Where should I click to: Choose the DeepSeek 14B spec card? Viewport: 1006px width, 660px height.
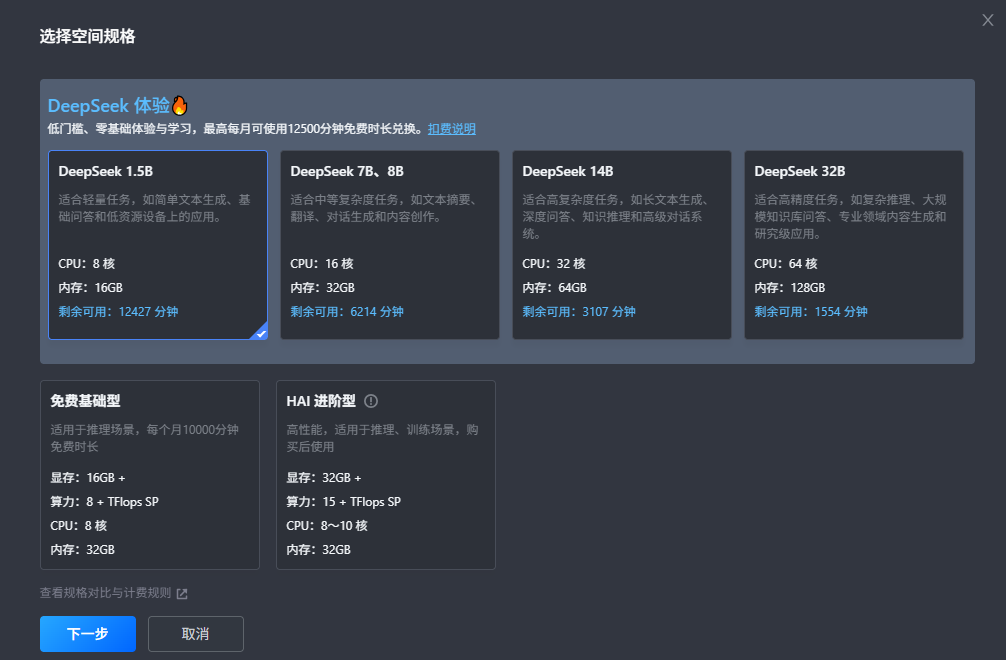(622, 244)
